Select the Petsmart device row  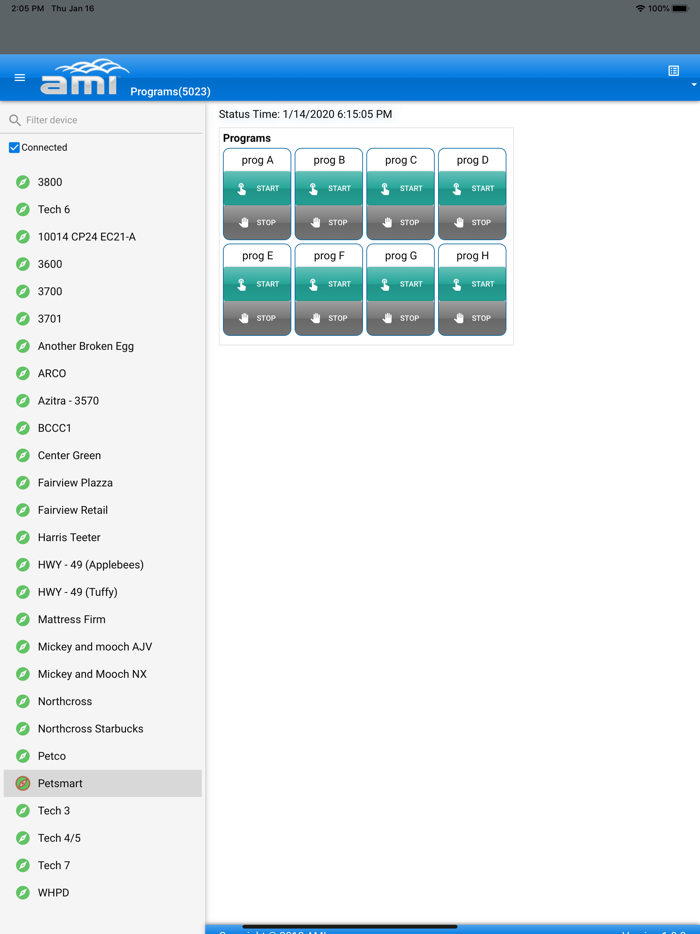point(102,783)
